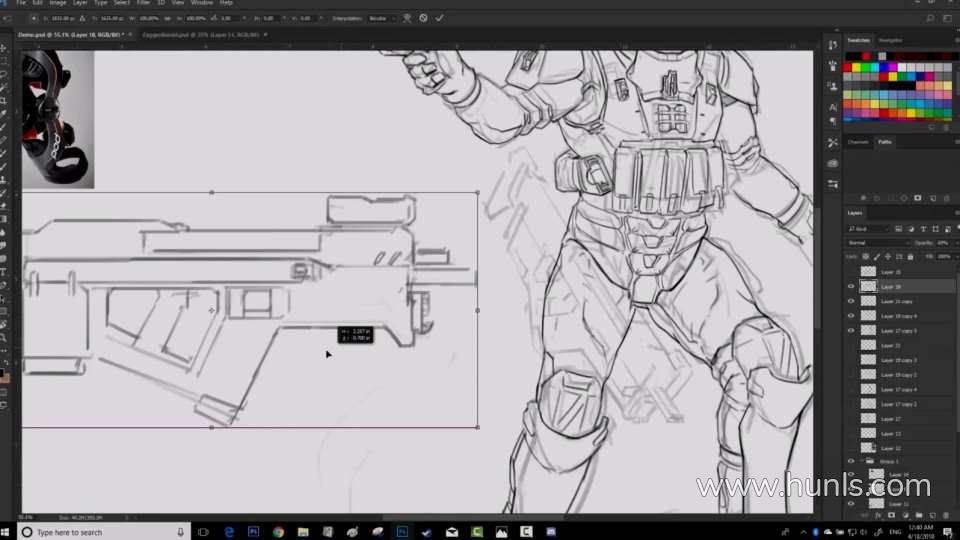This screenshot has width=960, height=540.
Task: Commit the transform with the checkmark
Action: (440, 18)
